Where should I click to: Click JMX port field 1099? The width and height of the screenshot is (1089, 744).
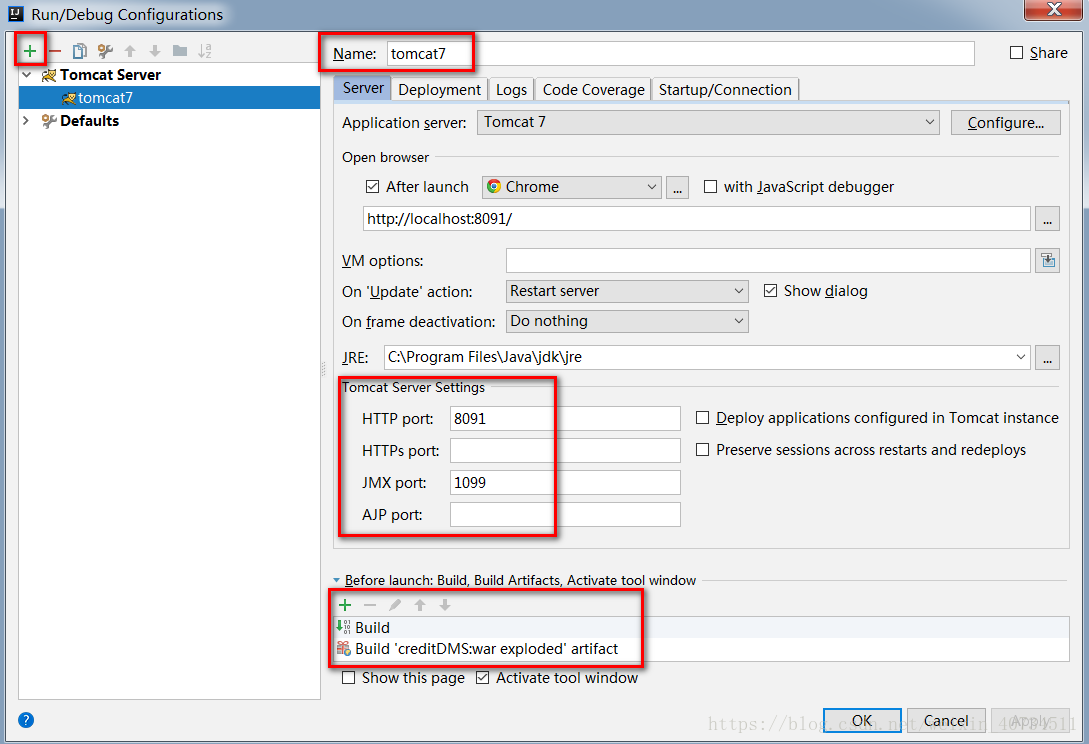tap(565, 482)
